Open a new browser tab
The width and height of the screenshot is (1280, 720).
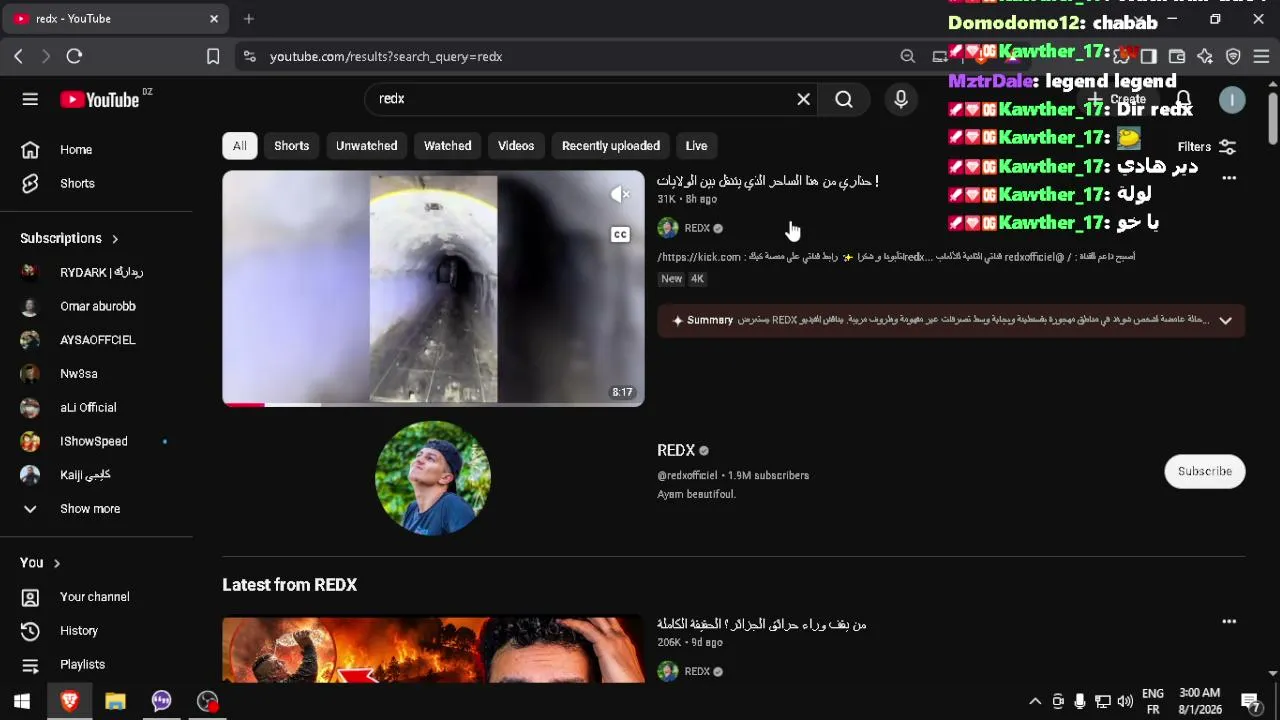[x=249, y=19]
